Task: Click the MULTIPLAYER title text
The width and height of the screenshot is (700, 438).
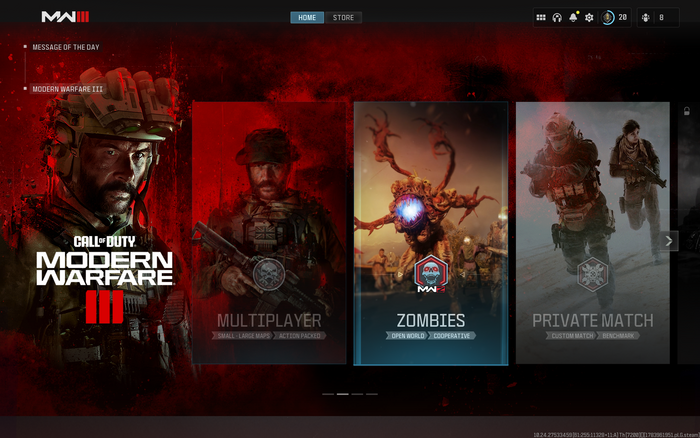Action: [x=269, y=321]
